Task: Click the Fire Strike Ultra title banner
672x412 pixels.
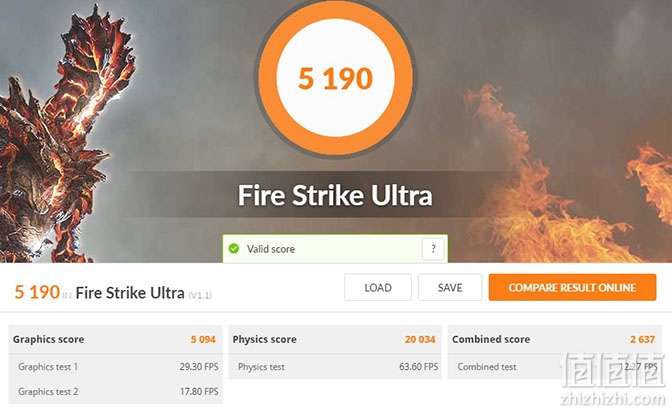Action: (335, 195)
